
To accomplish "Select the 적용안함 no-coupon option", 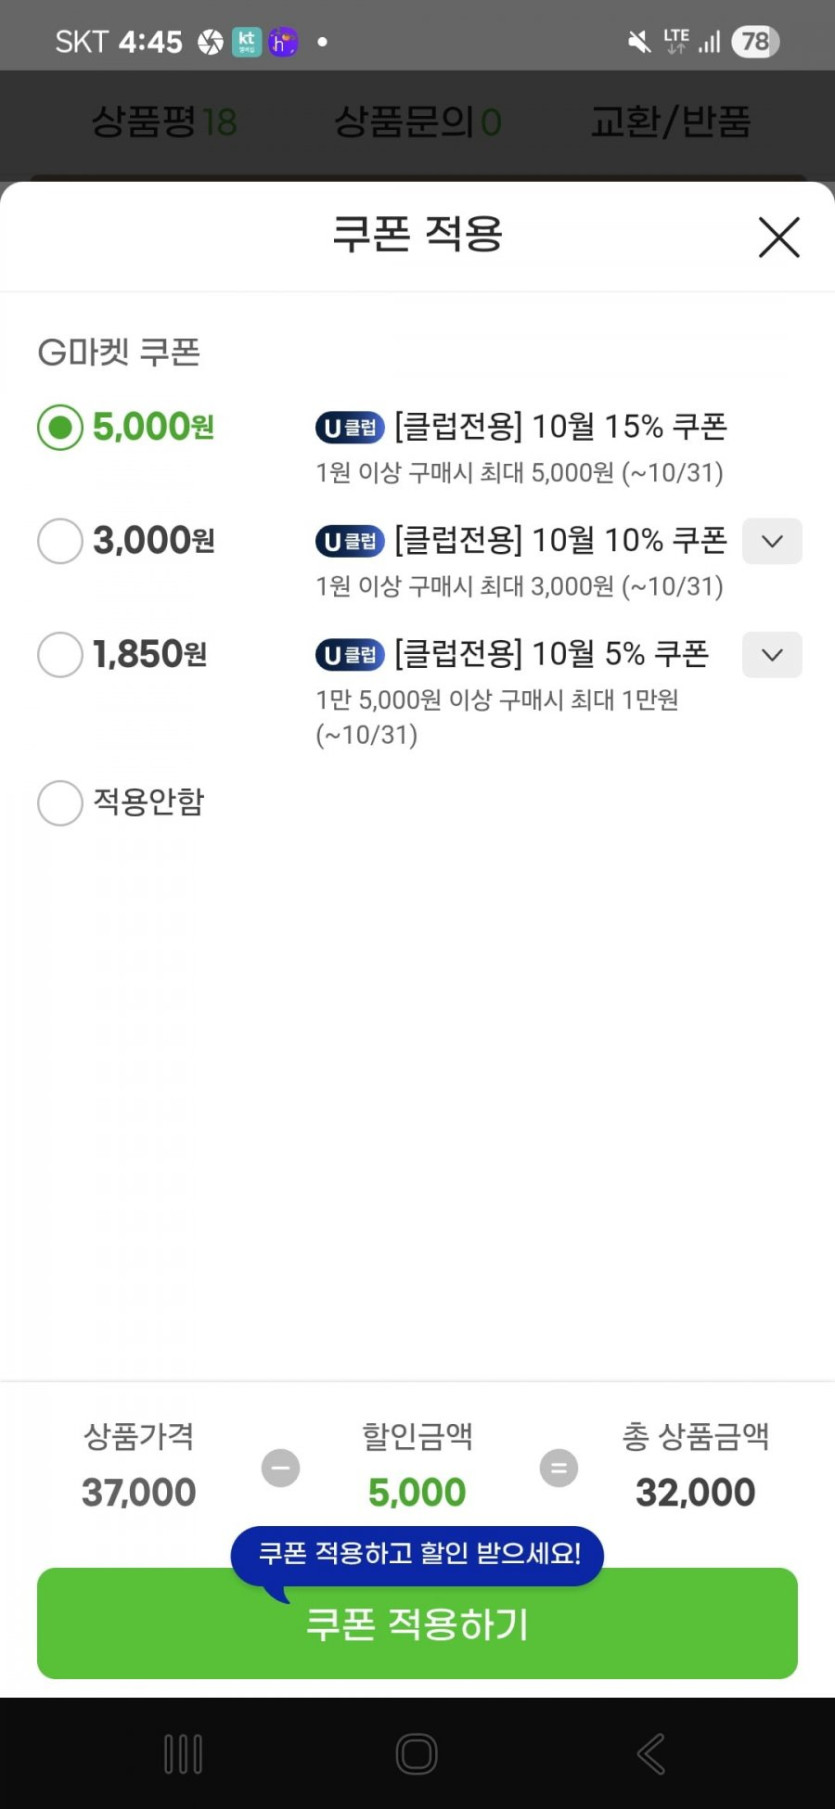I will [60, 803].
